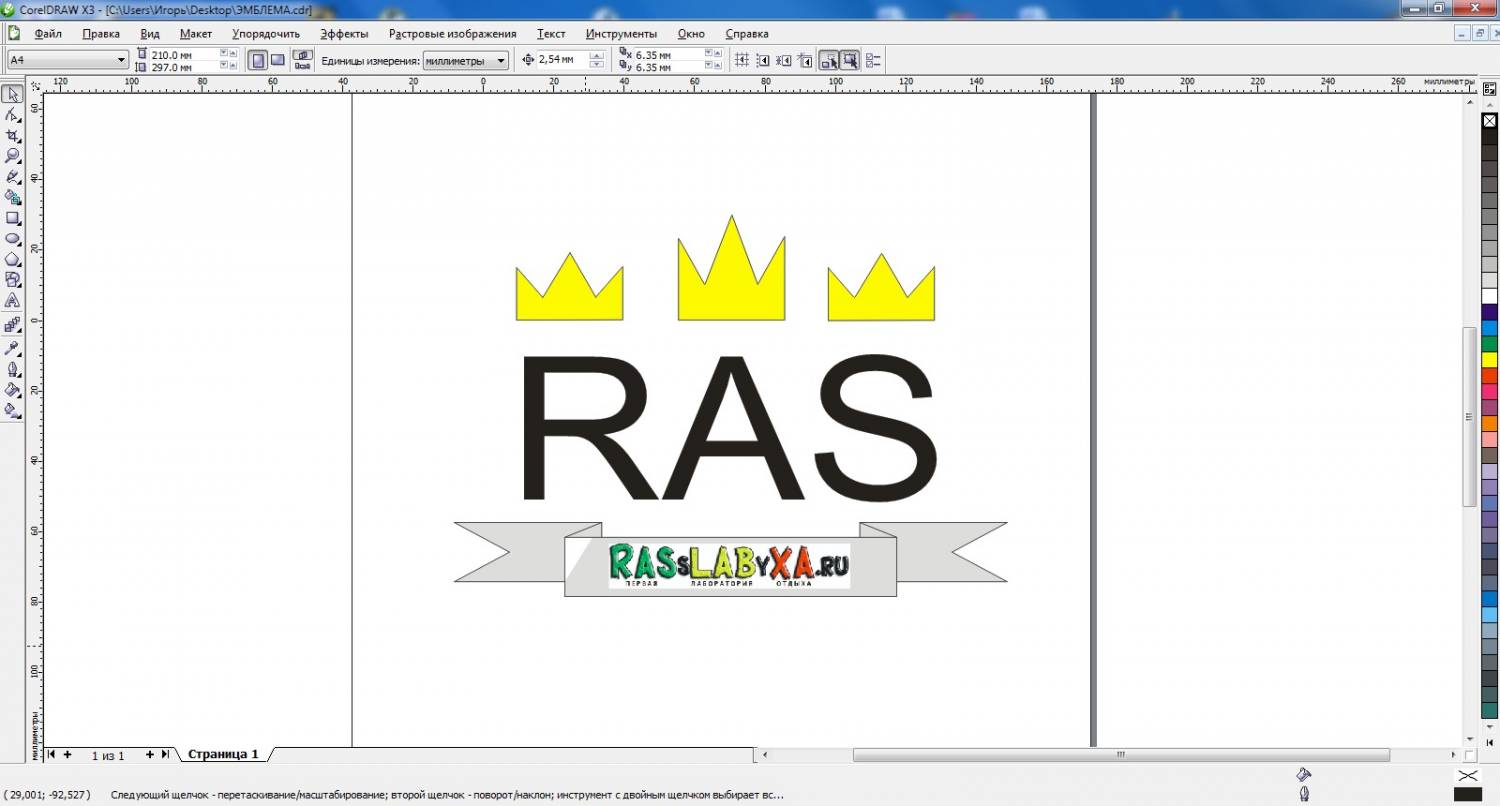This screenshot has width=1500, height=806.
Task: Expand the measurement units dropdown
Action: point(501,60)
